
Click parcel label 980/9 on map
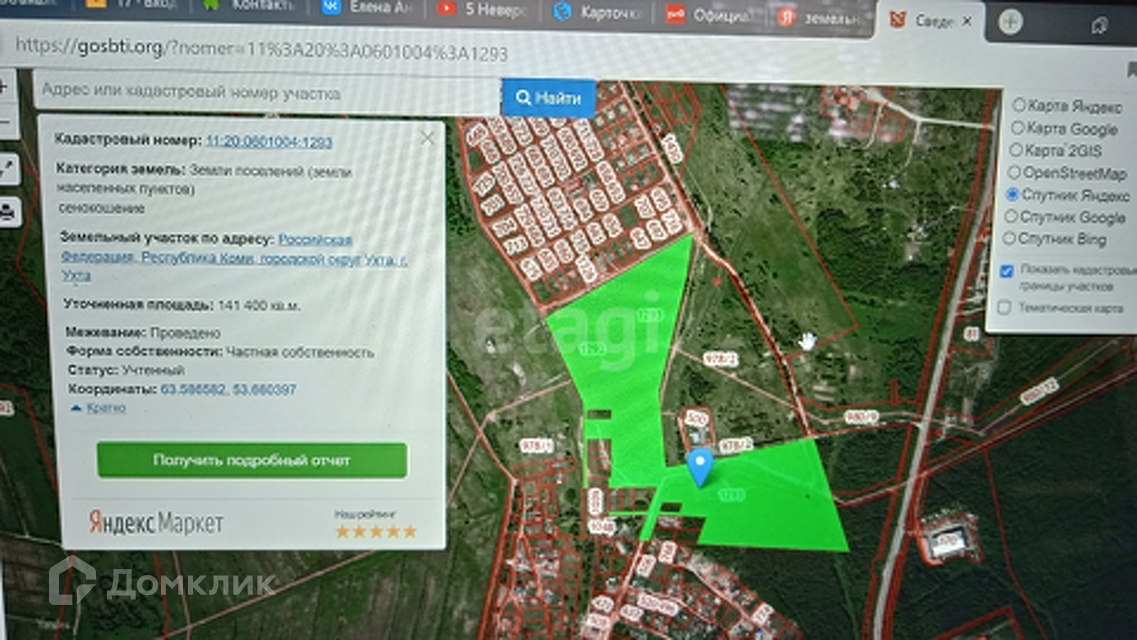pyautogui.click(x=861, y=417)
